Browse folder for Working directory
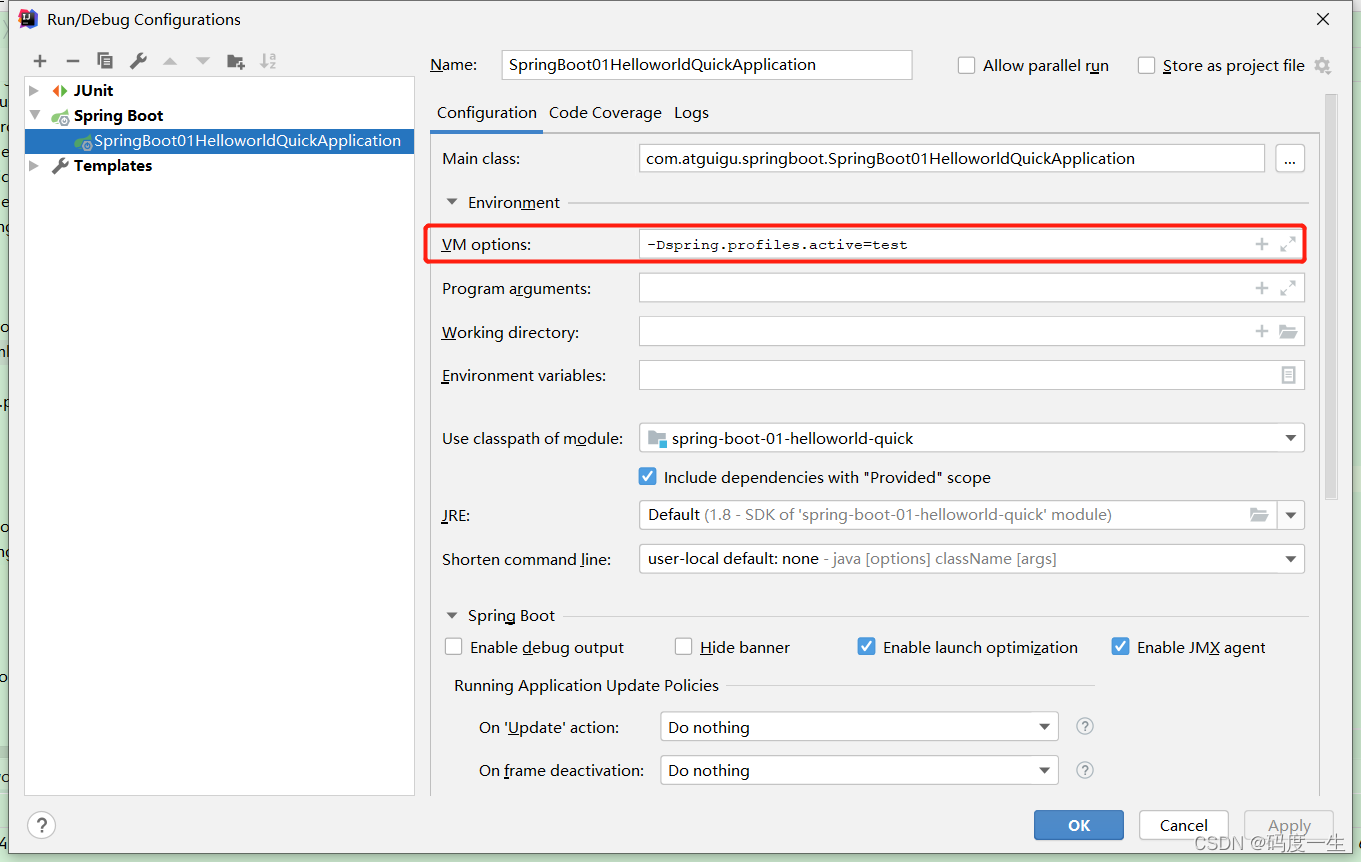This screenshot has height=862, width=1361. pyautogui.click(x=1288, y=331)
